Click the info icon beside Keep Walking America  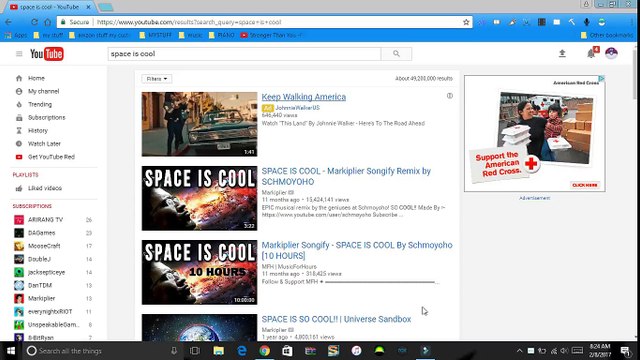point(449,96)
